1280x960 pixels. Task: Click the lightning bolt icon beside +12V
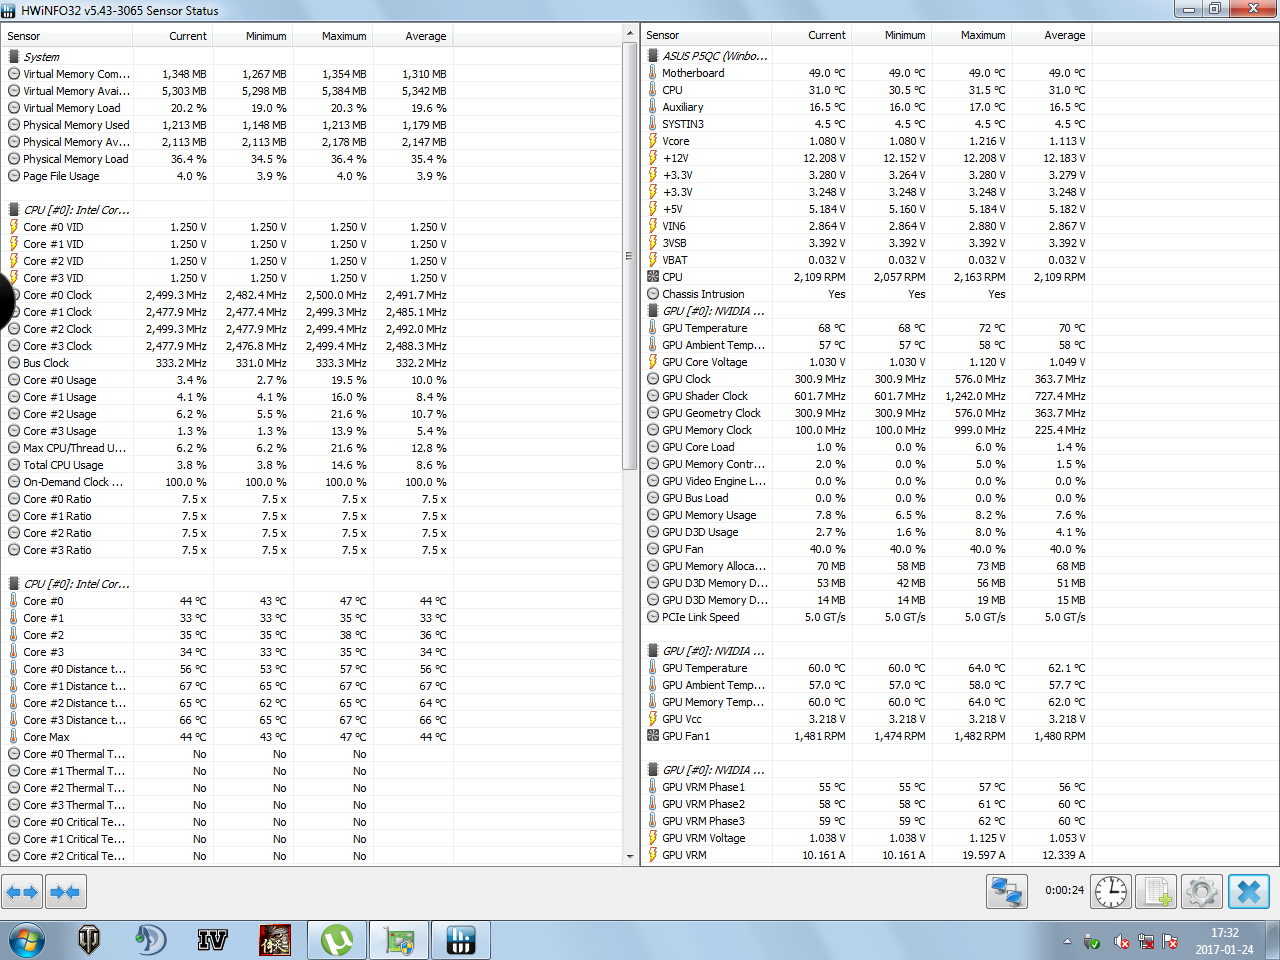point(653,158)
